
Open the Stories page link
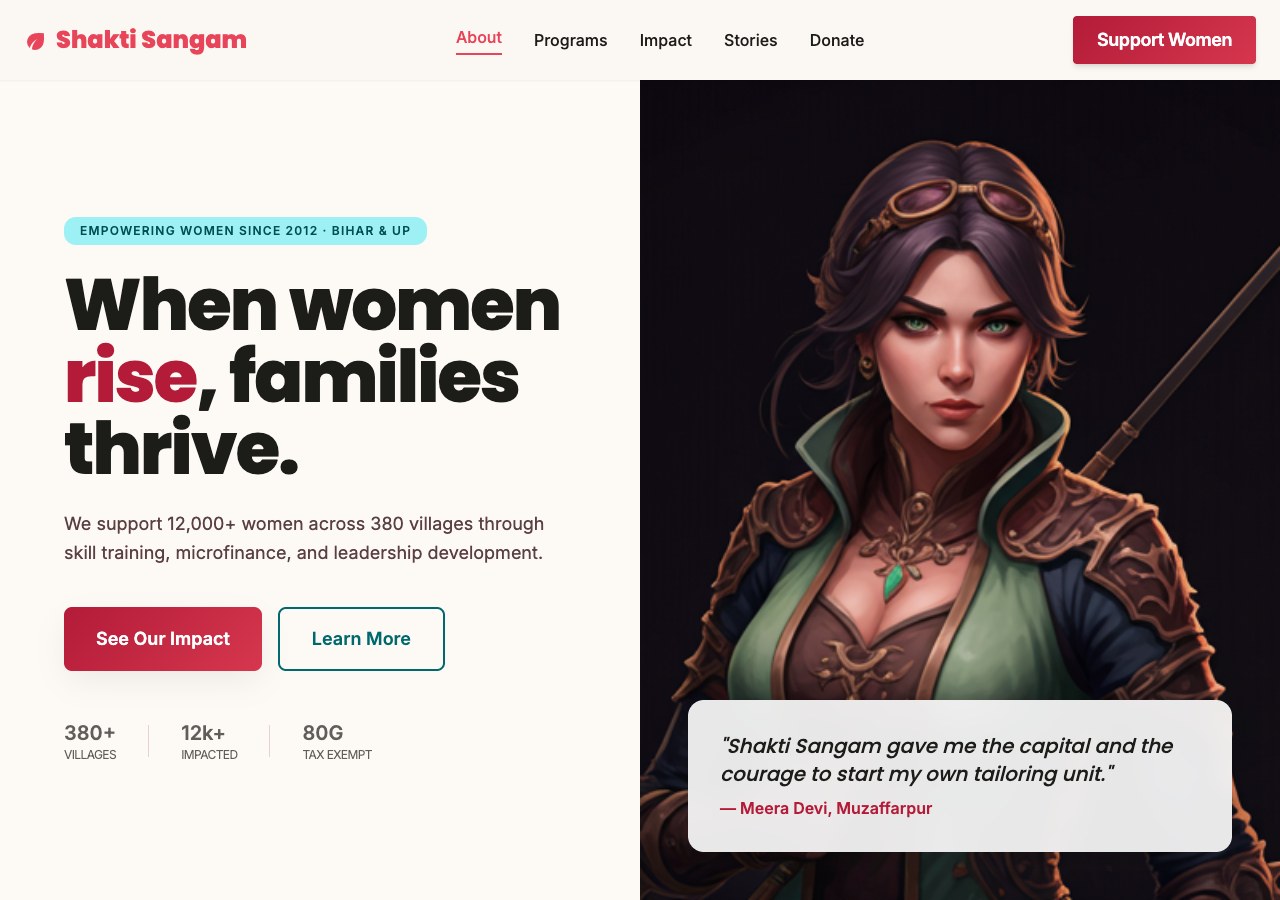[751, 40]
